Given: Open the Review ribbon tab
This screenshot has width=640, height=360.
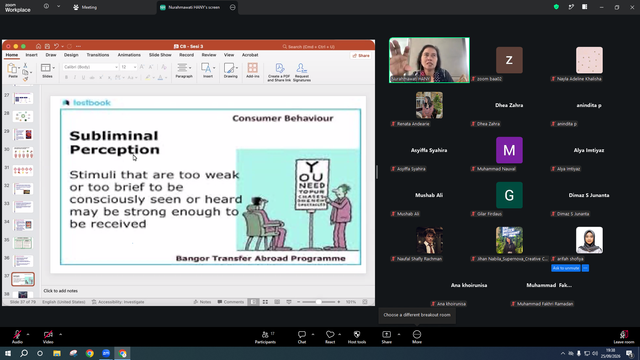Looking at the screenshot, I should click(x=209, y=55).
